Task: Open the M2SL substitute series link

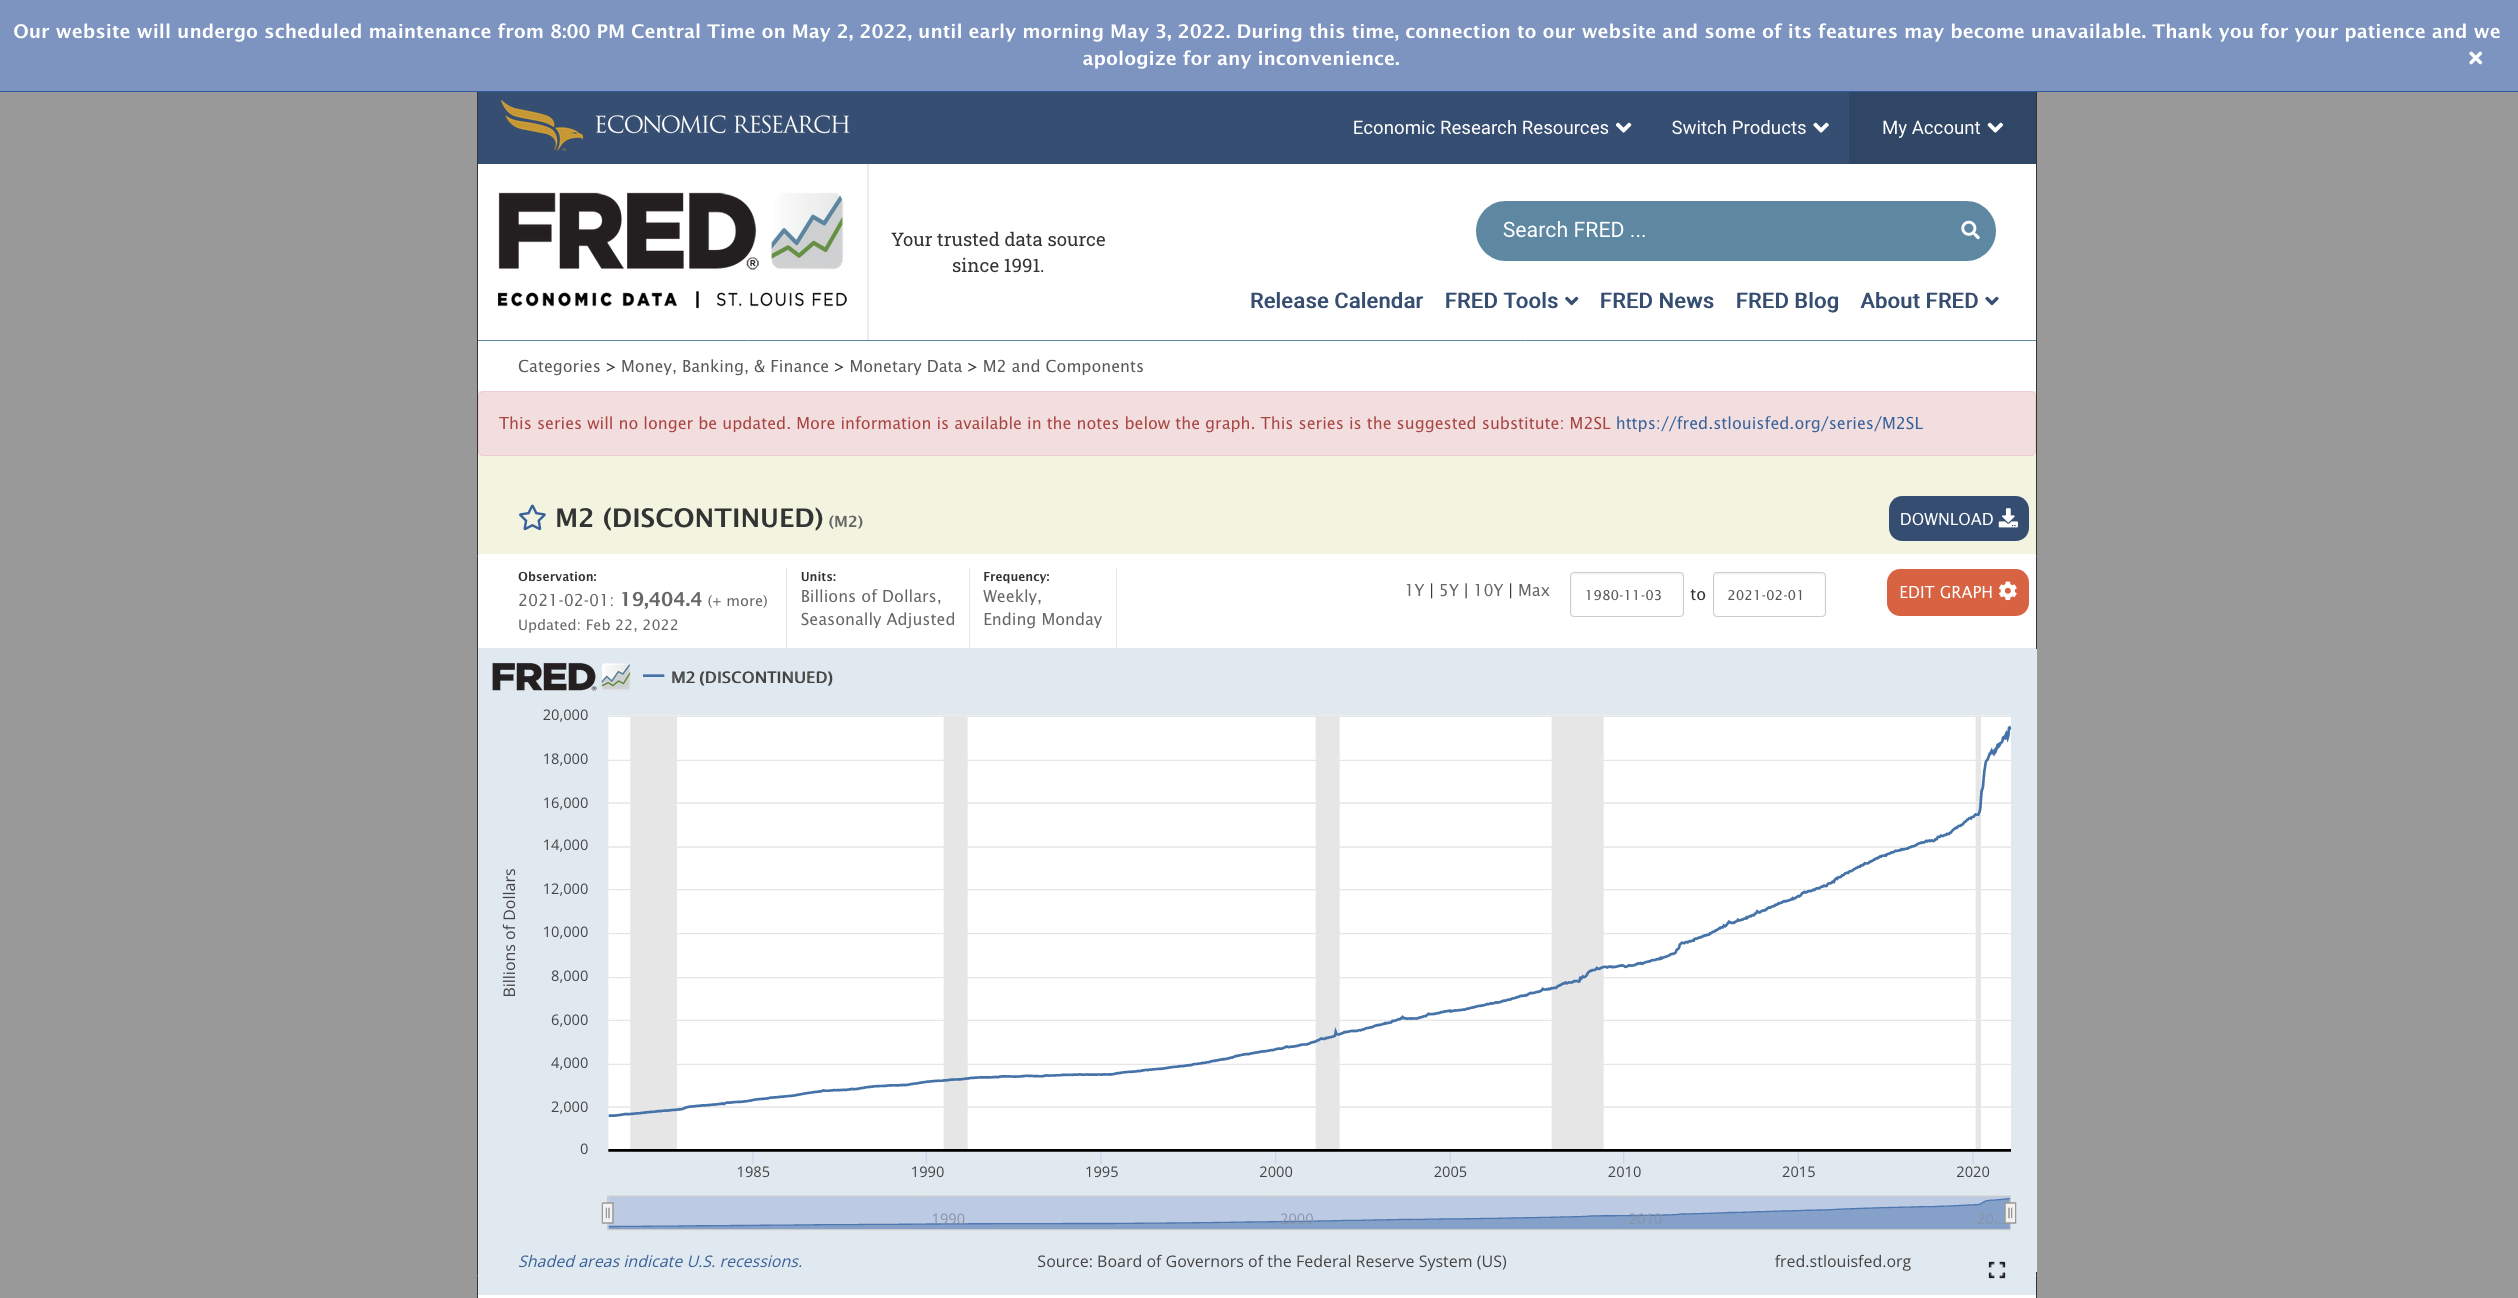Action: pyautogui.click(x=1768, y=423)
